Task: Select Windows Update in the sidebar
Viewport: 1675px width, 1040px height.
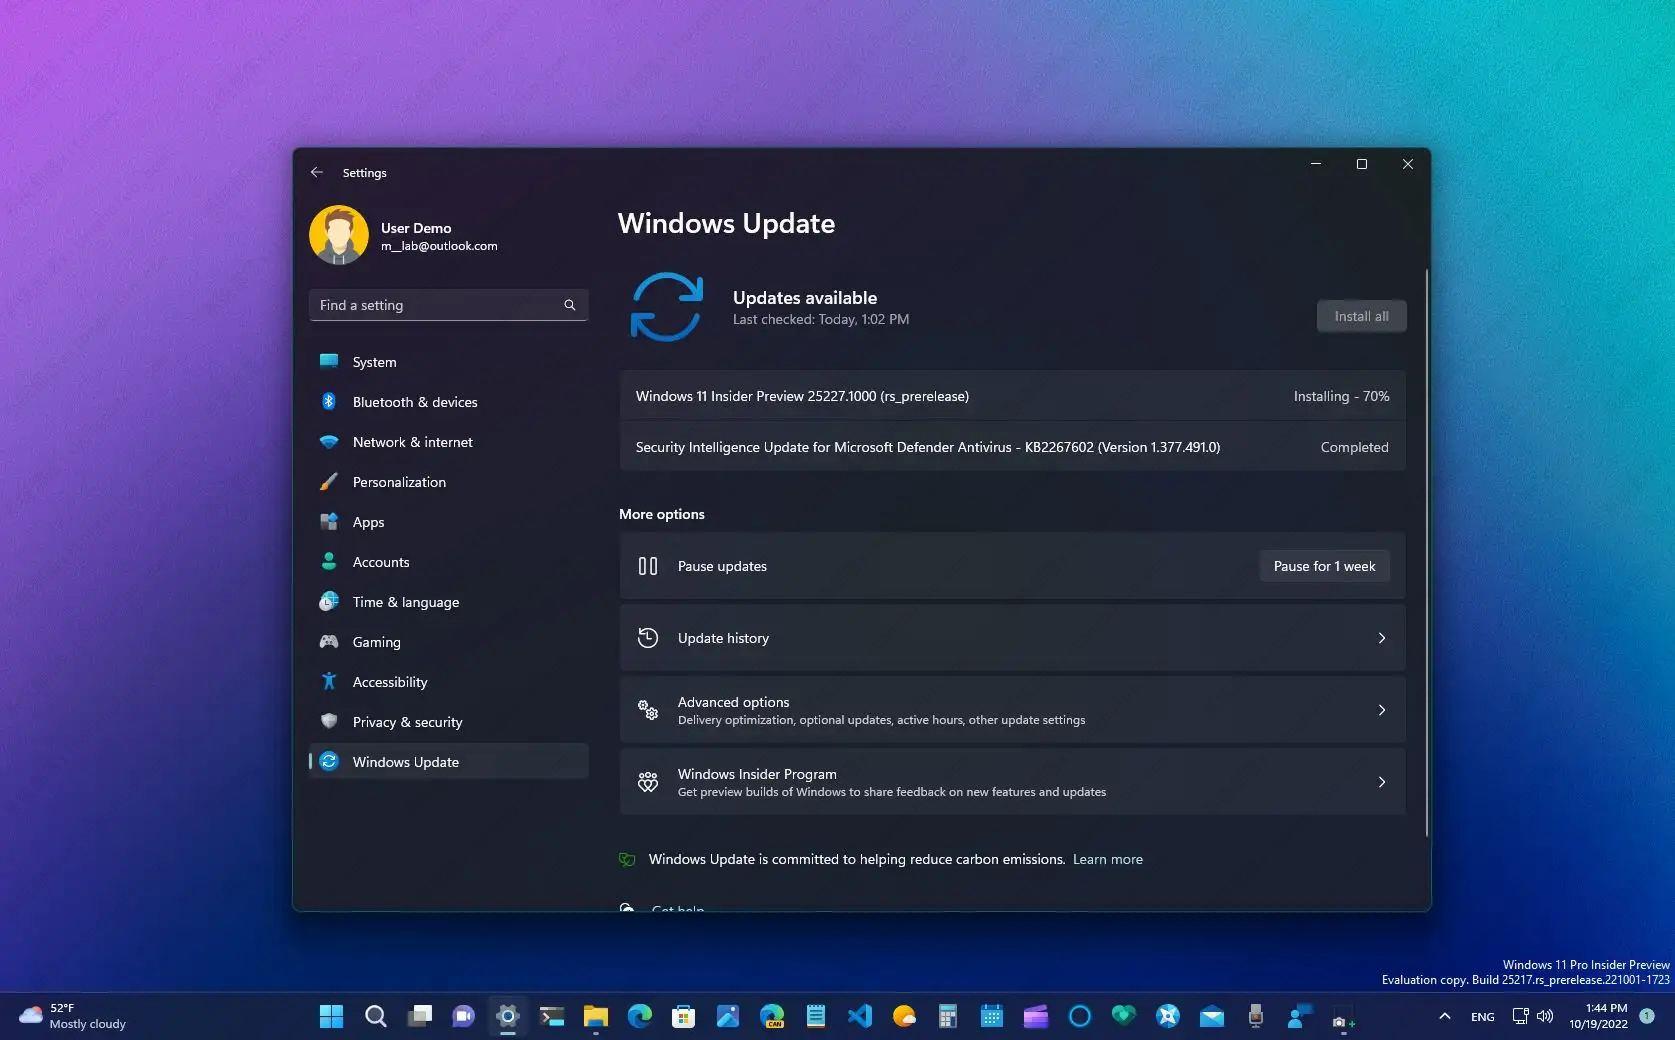Action: [x=405, y=761]
